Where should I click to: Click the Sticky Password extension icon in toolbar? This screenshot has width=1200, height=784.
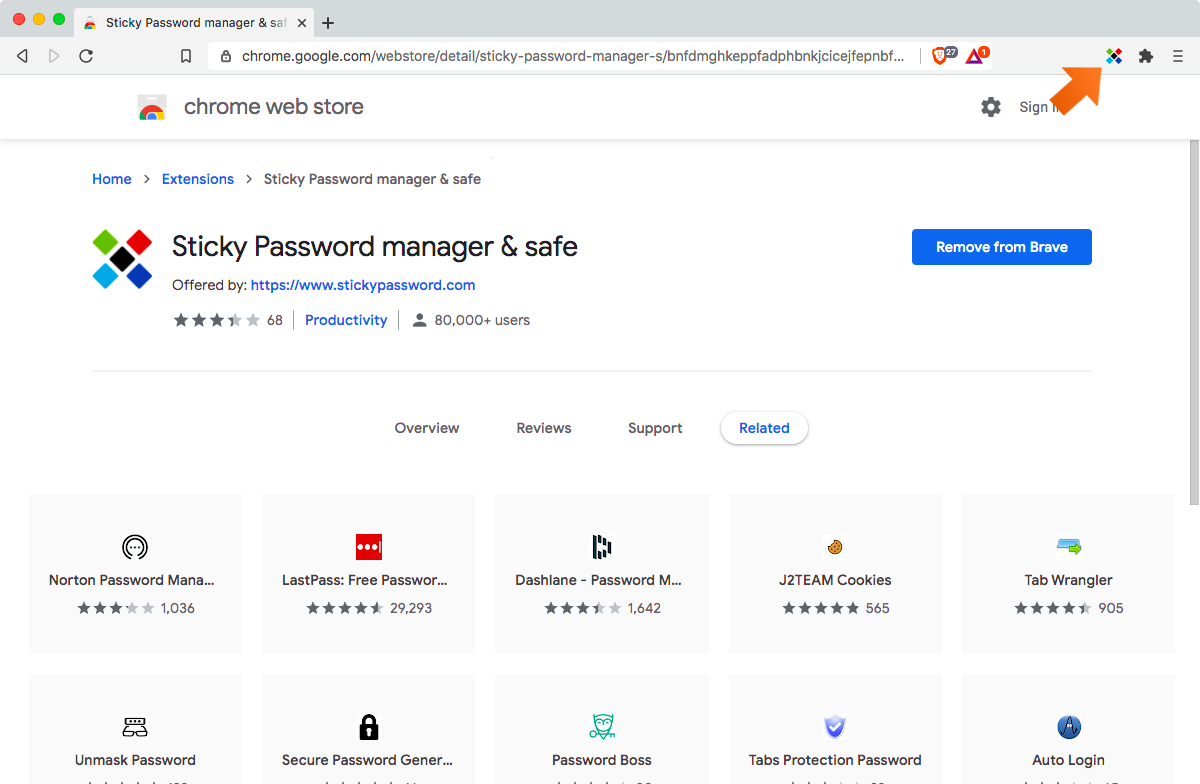(x=1114, y=56)
